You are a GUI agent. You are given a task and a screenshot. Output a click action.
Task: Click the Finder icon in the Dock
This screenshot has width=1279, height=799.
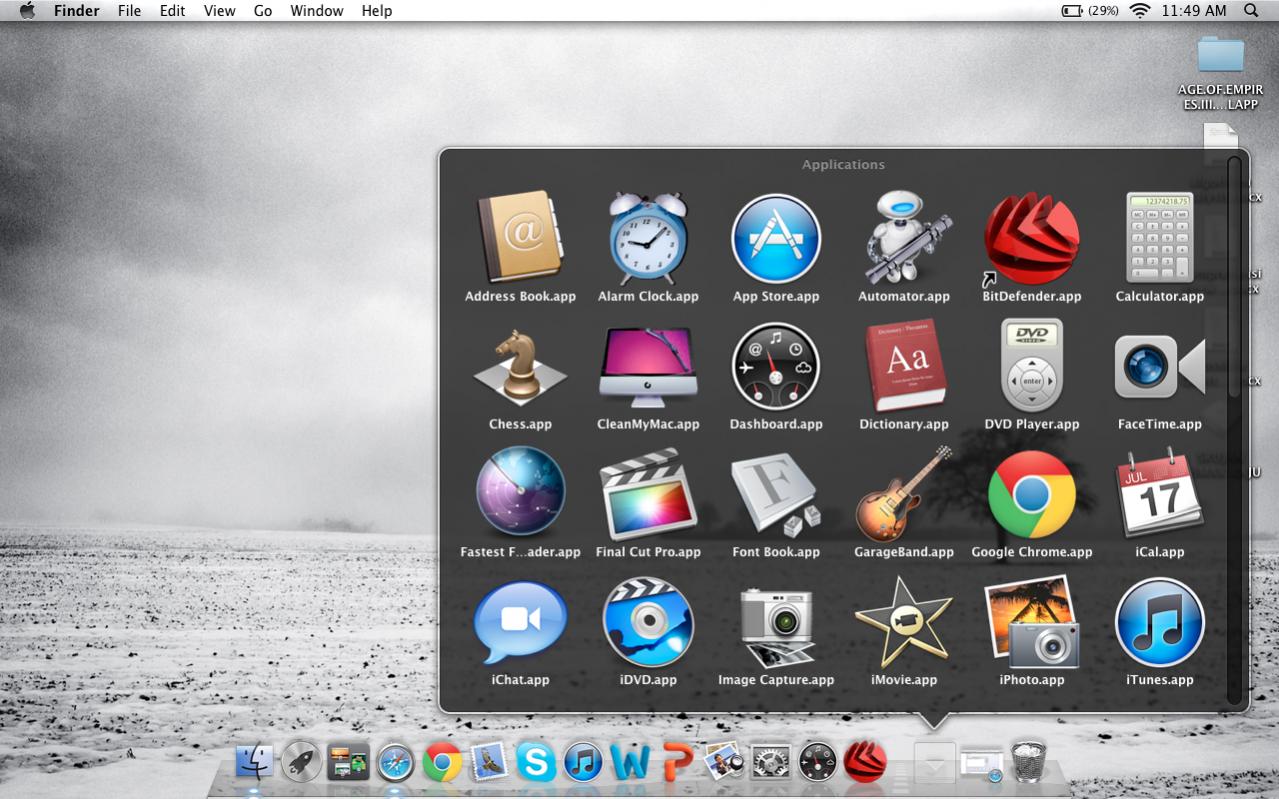[x=254, y=762]
